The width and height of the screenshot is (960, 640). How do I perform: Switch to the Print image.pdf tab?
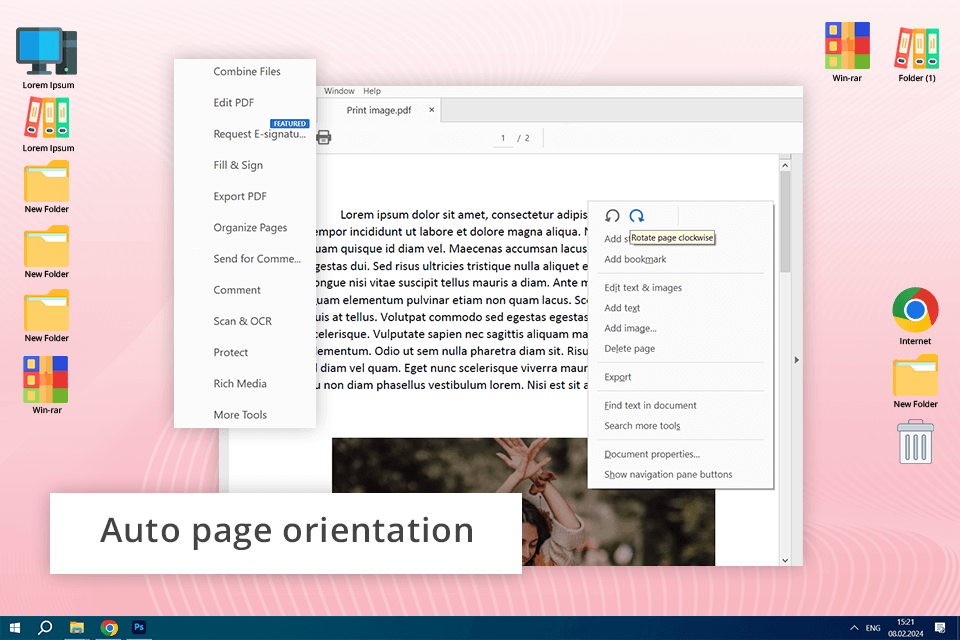(379, 110)
